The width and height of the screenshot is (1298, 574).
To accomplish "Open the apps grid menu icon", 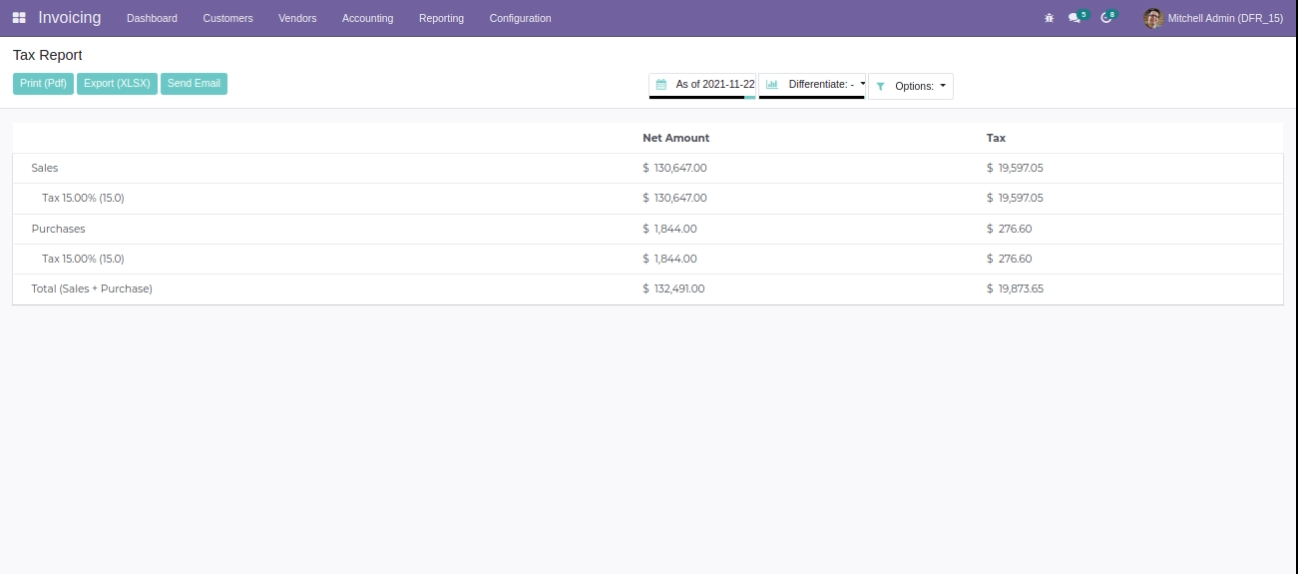I will point(19,18).
